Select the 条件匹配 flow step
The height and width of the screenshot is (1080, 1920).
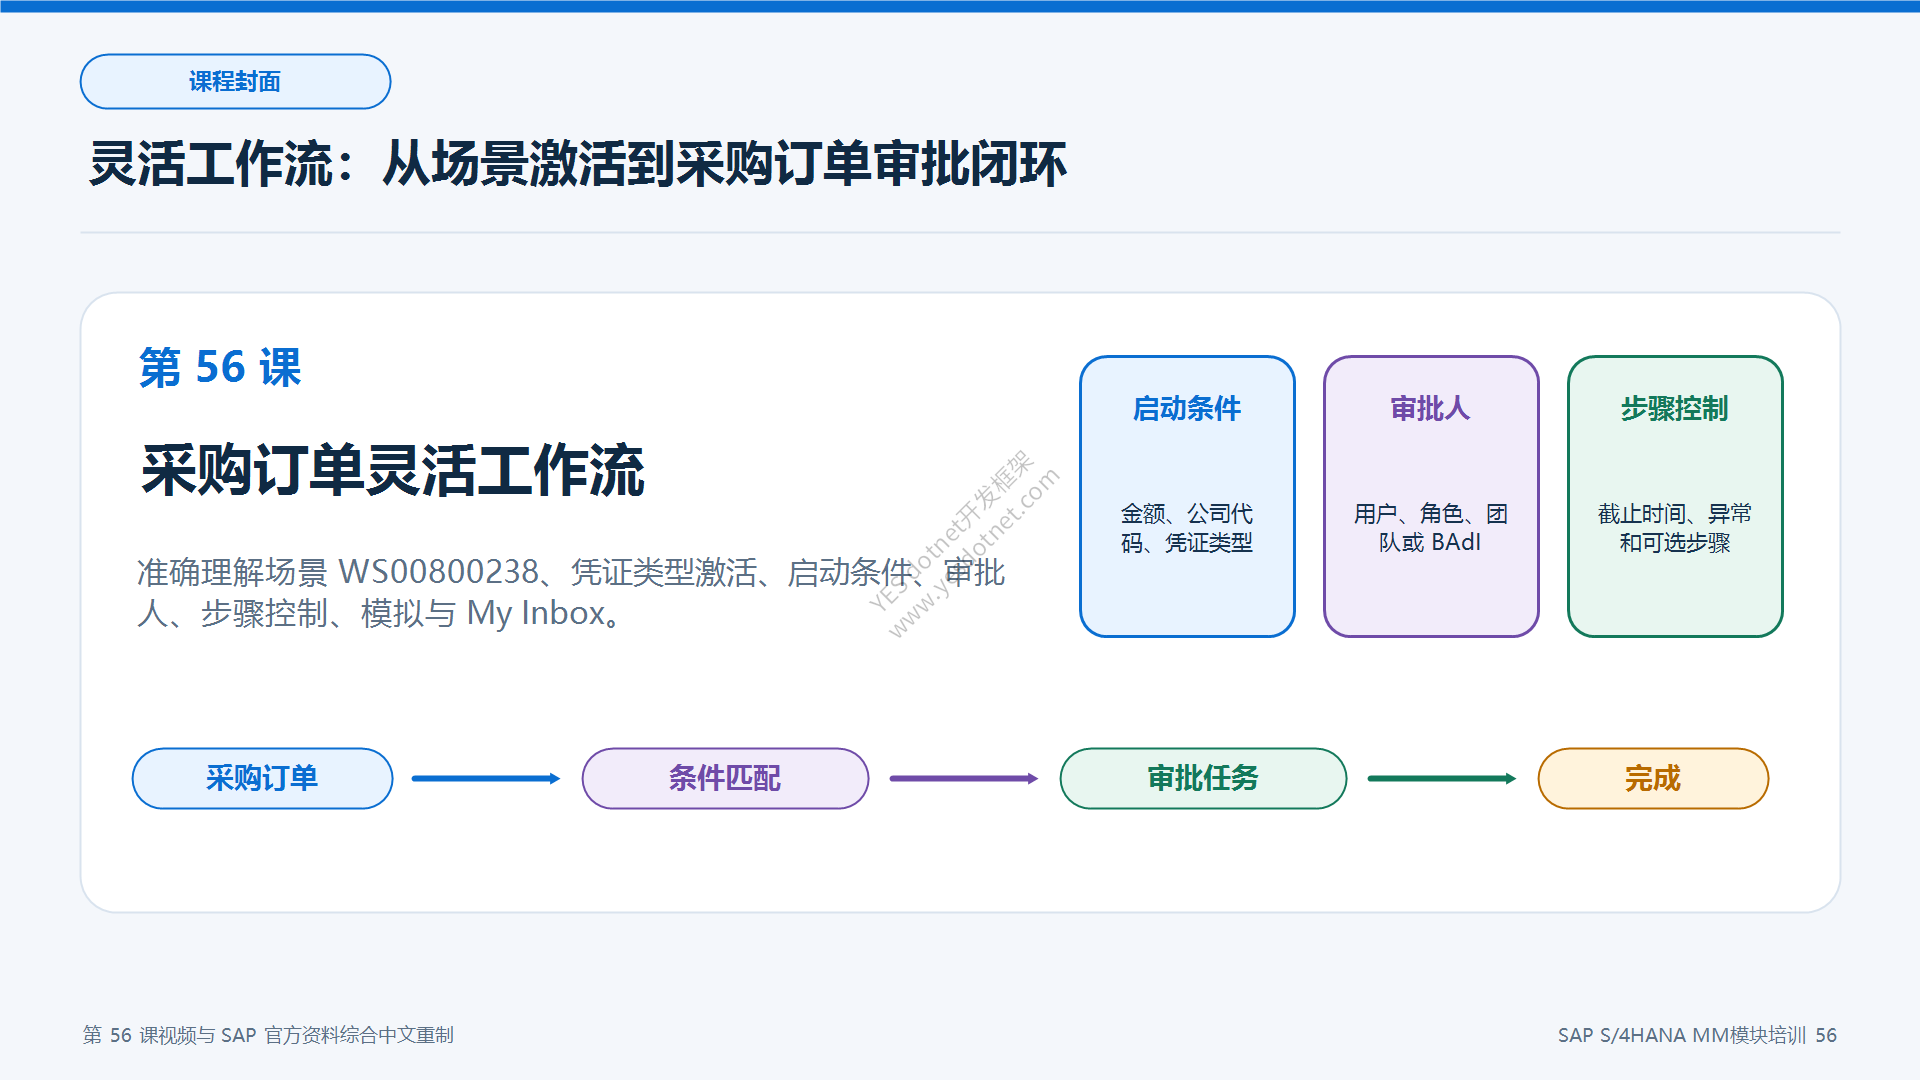point(725,778)
